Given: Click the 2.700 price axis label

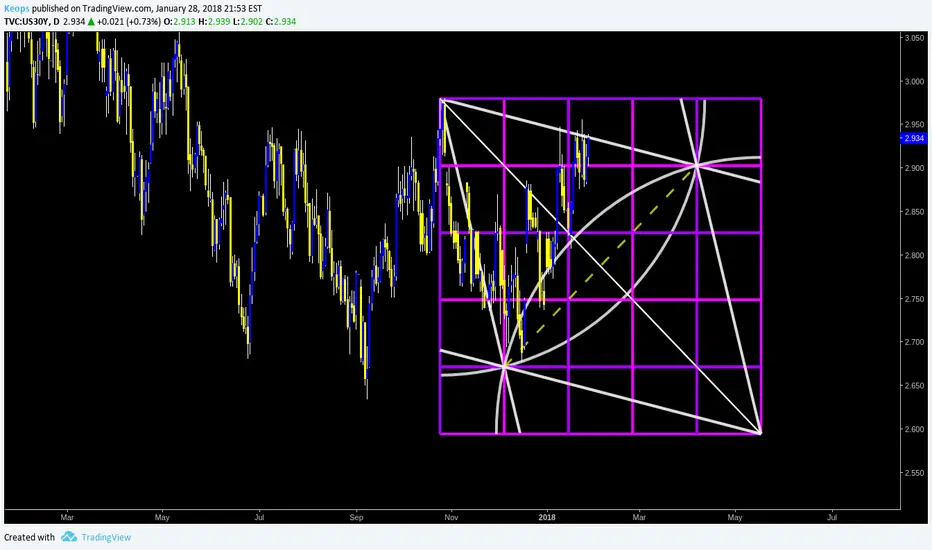Looking at the screenshot, I should pyautogui.click(x=914, y=342).
